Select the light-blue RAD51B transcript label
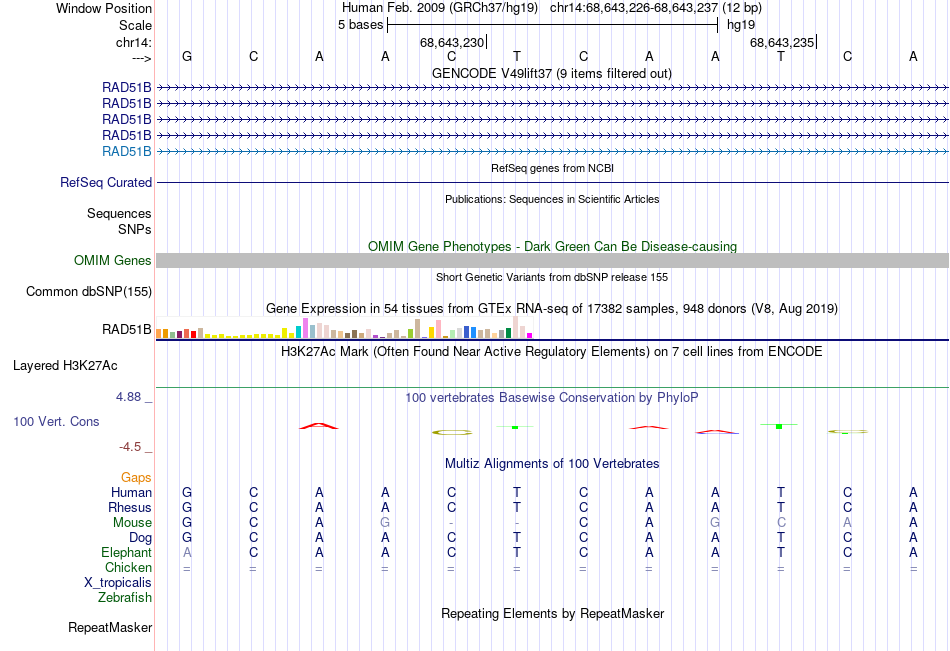950x651 pixels. tap(127, 152)
